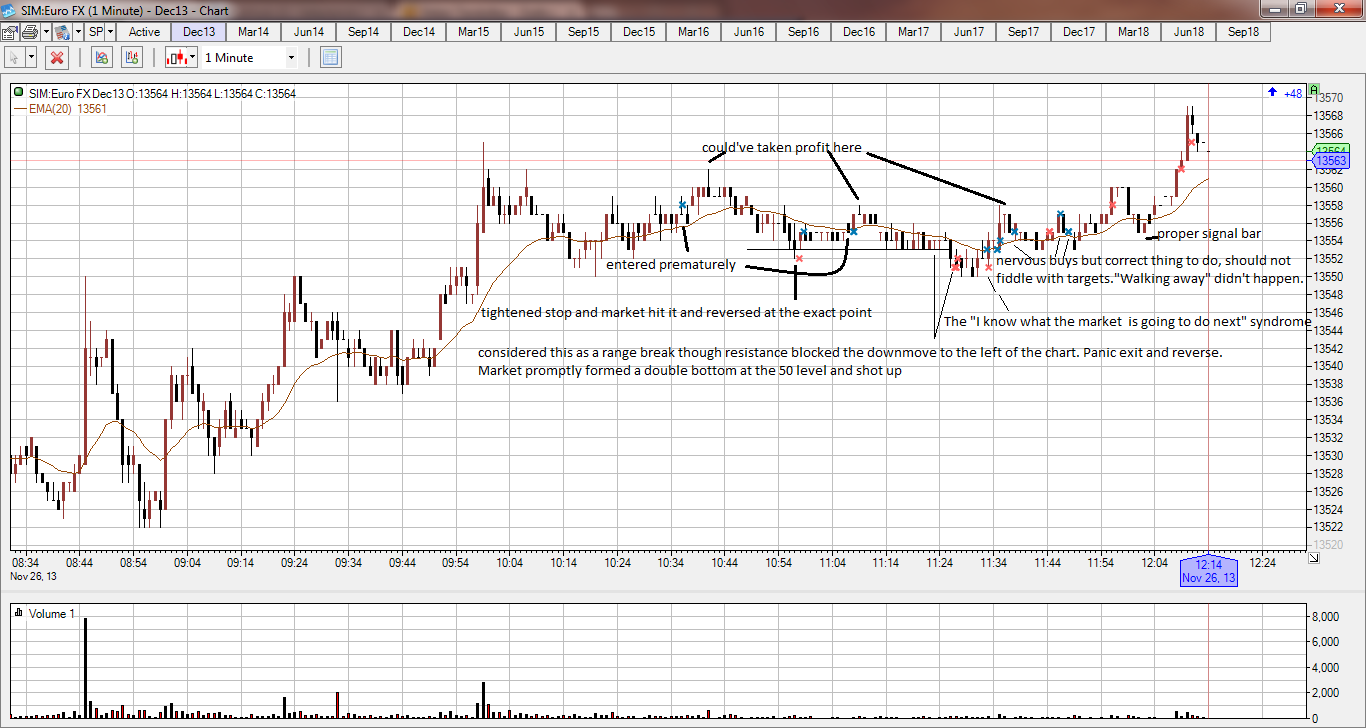The width and height of the screenshot is (1366, 728).
Task: Select the pointer cursor tool
Action: point(14,57)
